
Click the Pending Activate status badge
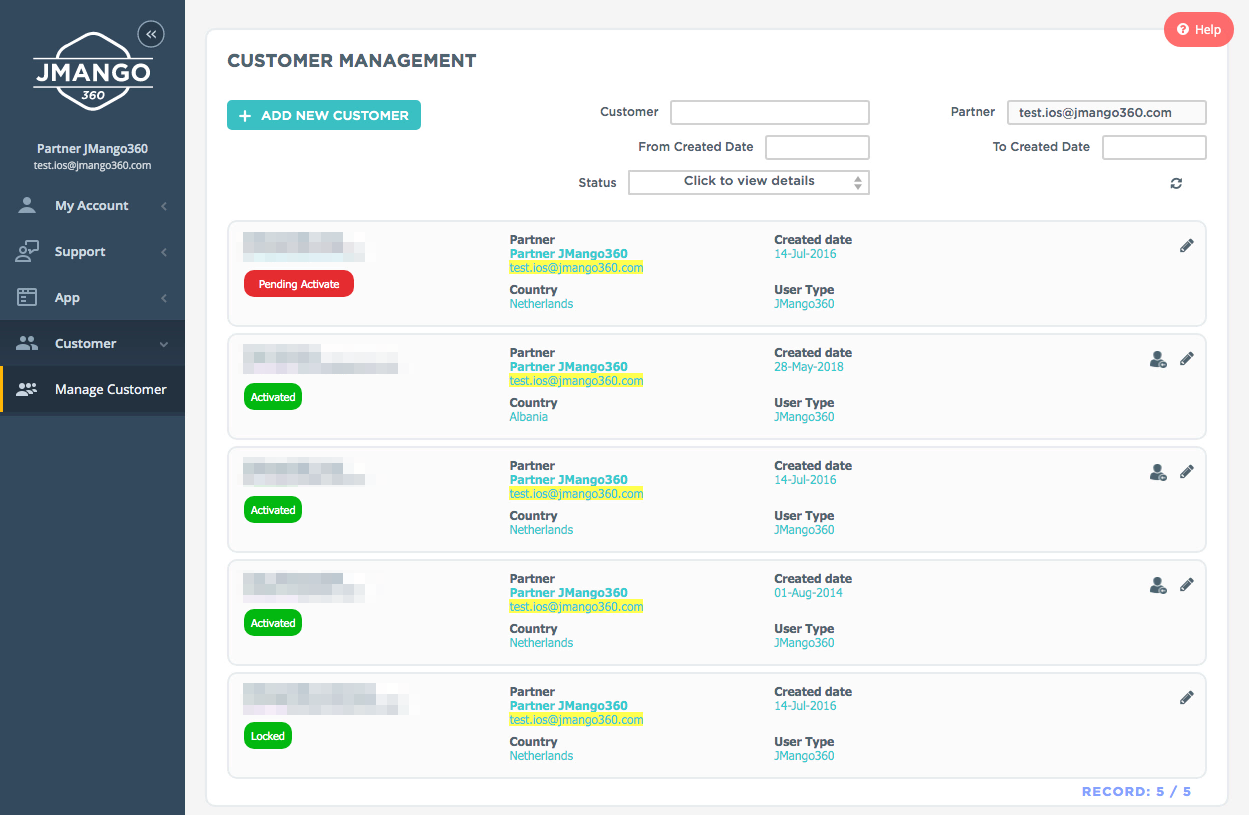click(299, 284)
